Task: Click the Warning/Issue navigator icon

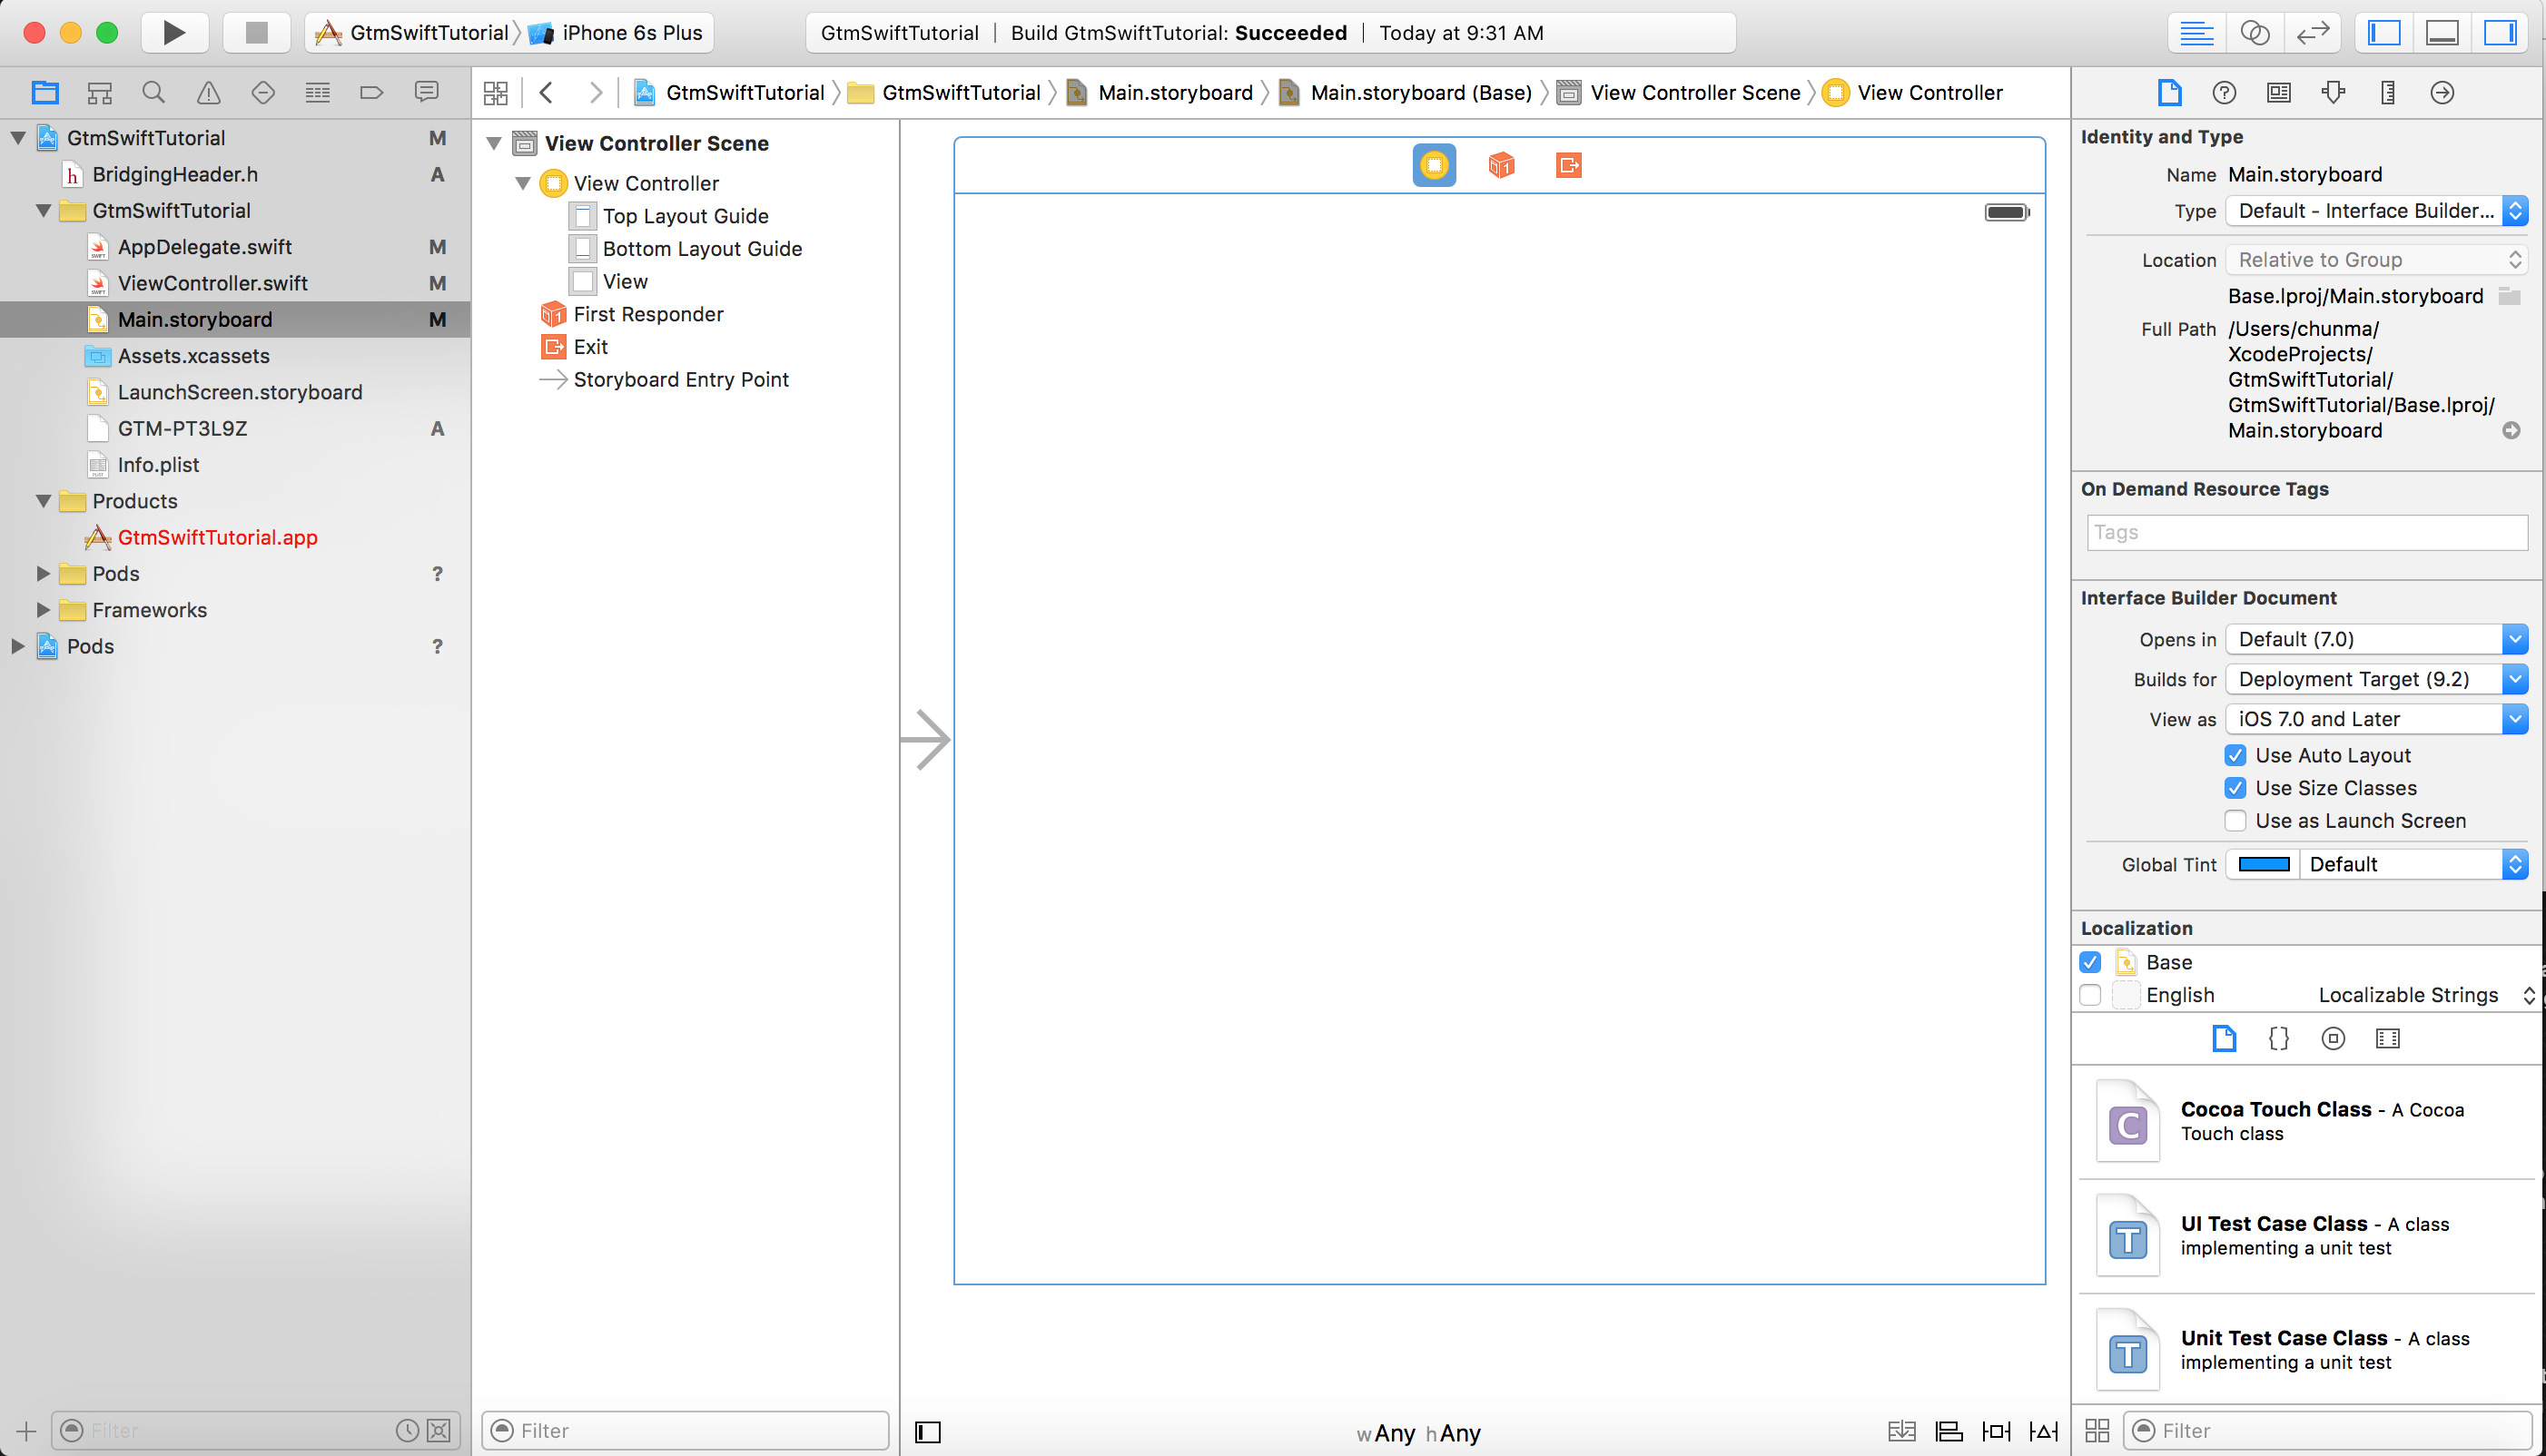Action: point(208,93)
